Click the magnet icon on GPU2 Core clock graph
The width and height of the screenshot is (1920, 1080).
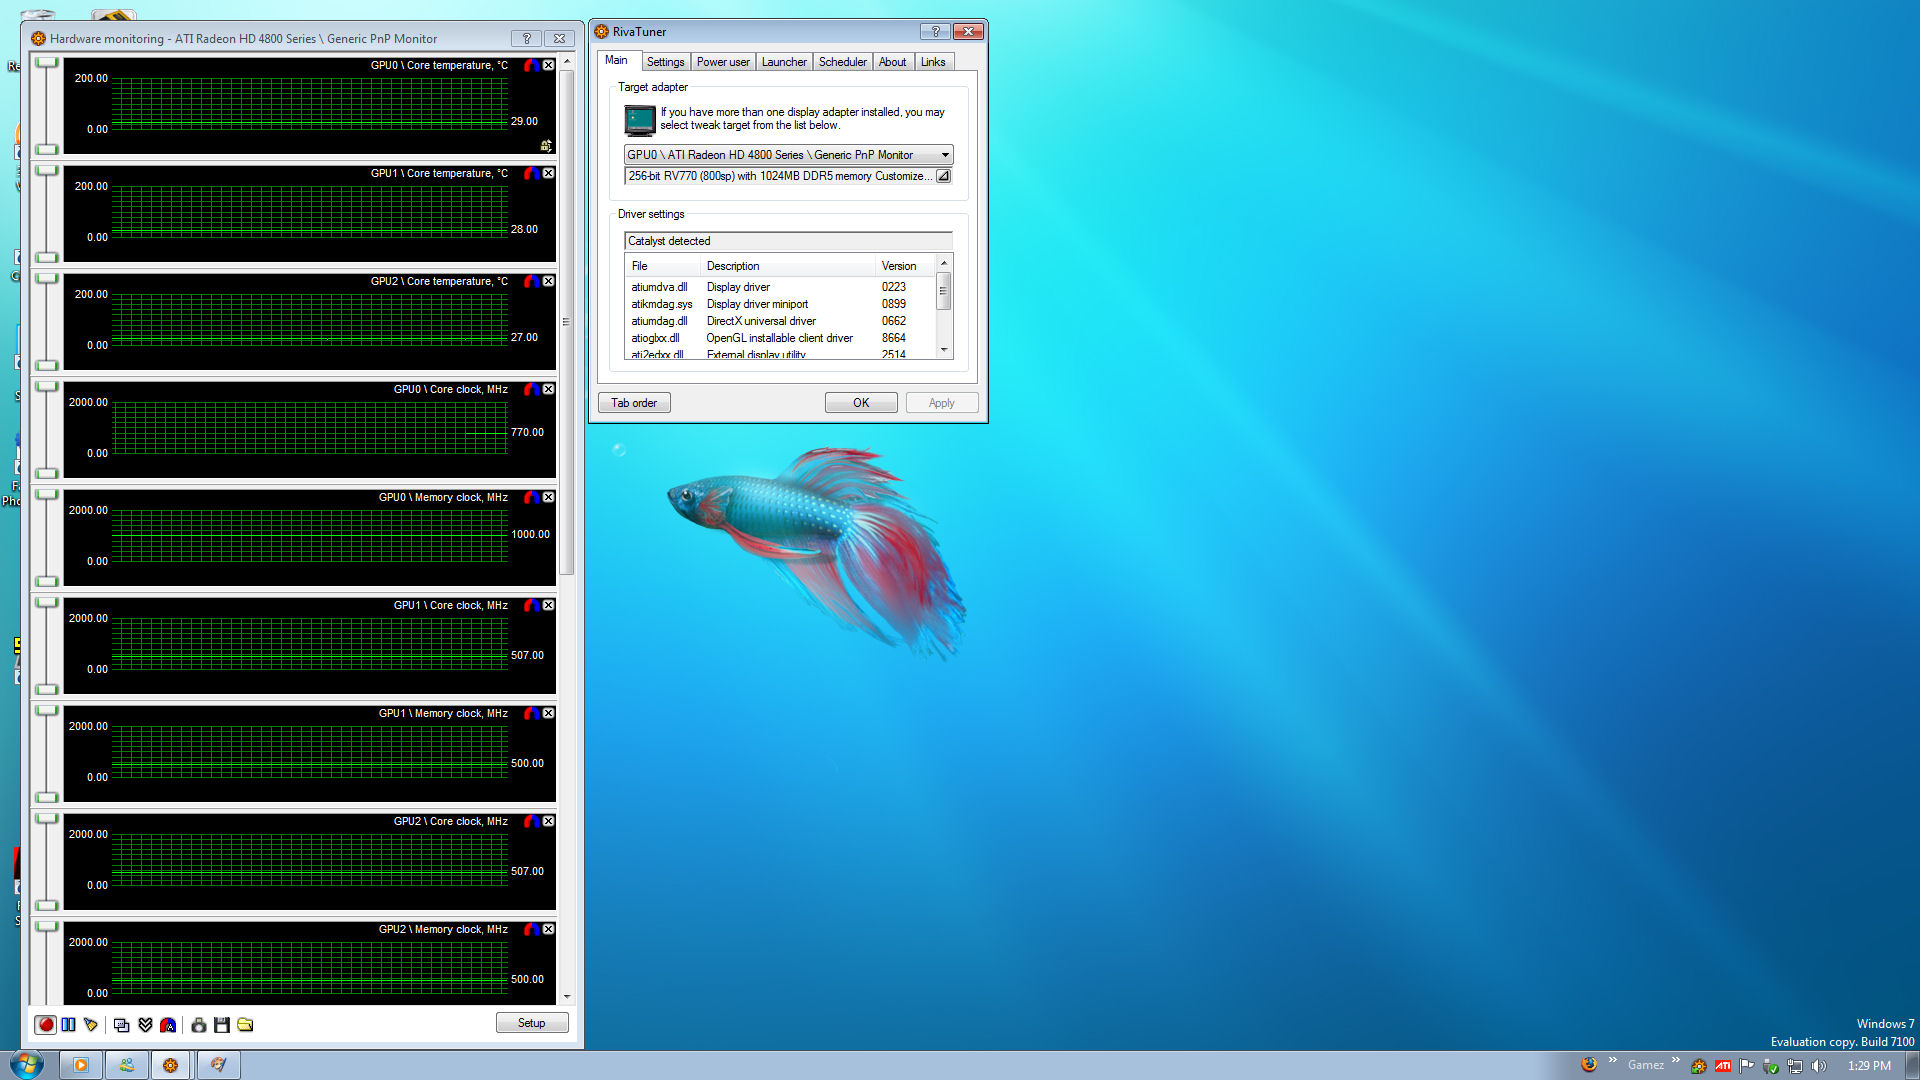tap(531, 821)
